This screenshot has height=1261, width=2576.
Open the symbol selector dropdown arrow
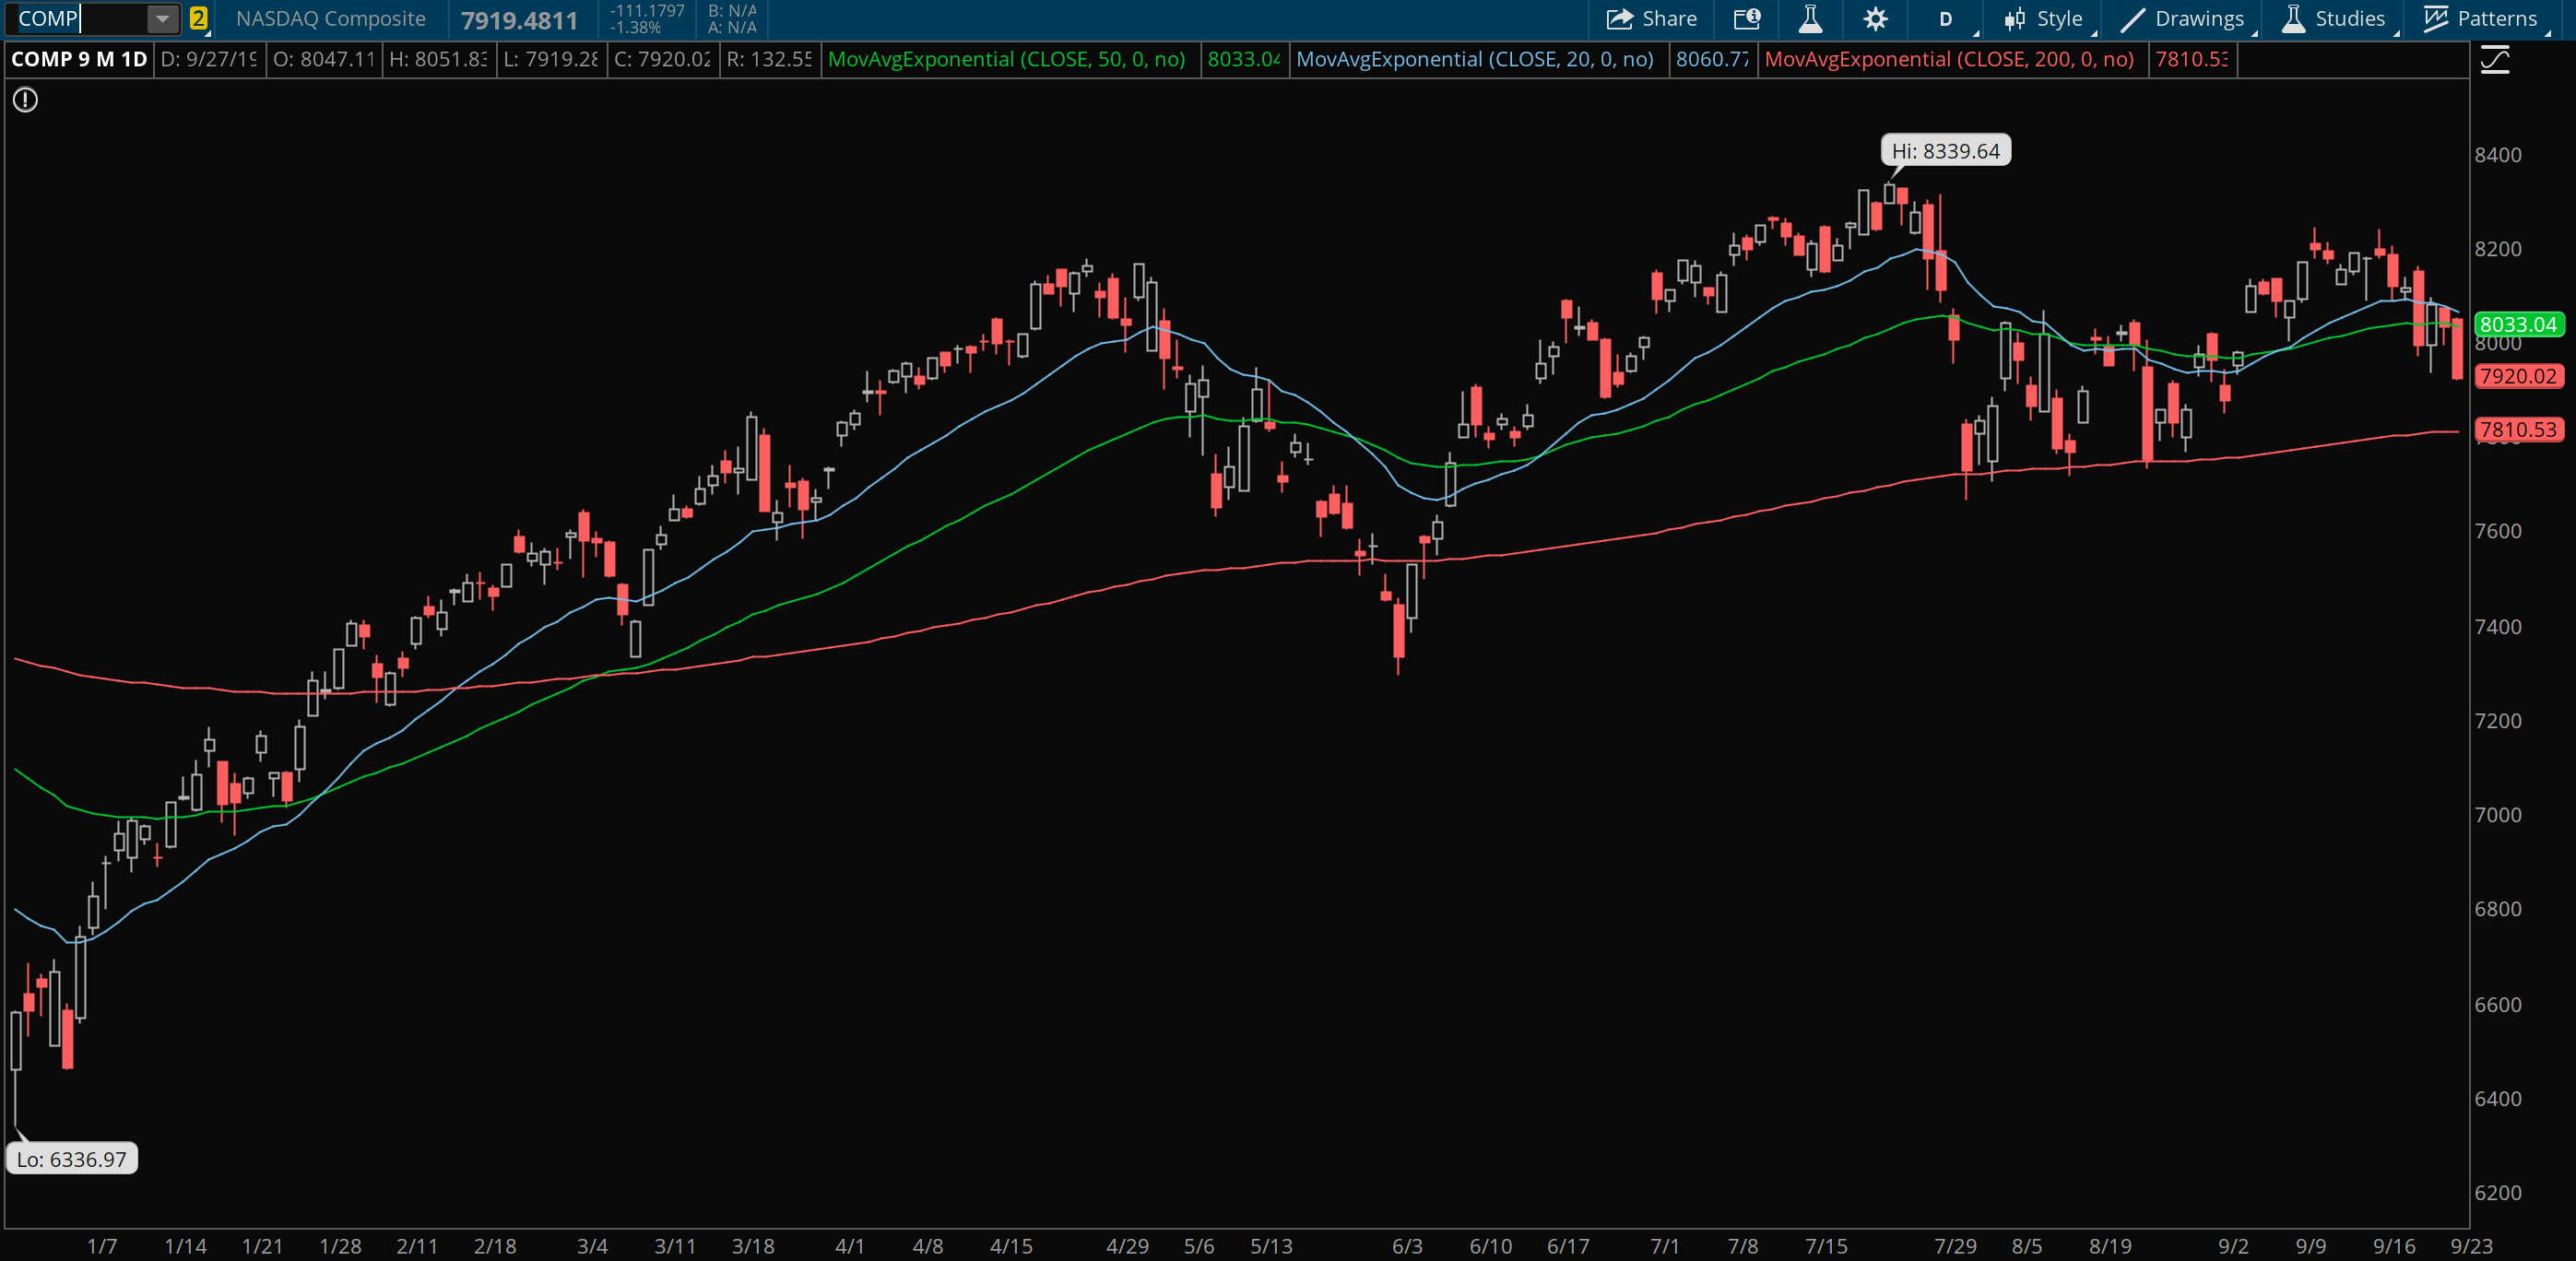[x=162, y=18]
